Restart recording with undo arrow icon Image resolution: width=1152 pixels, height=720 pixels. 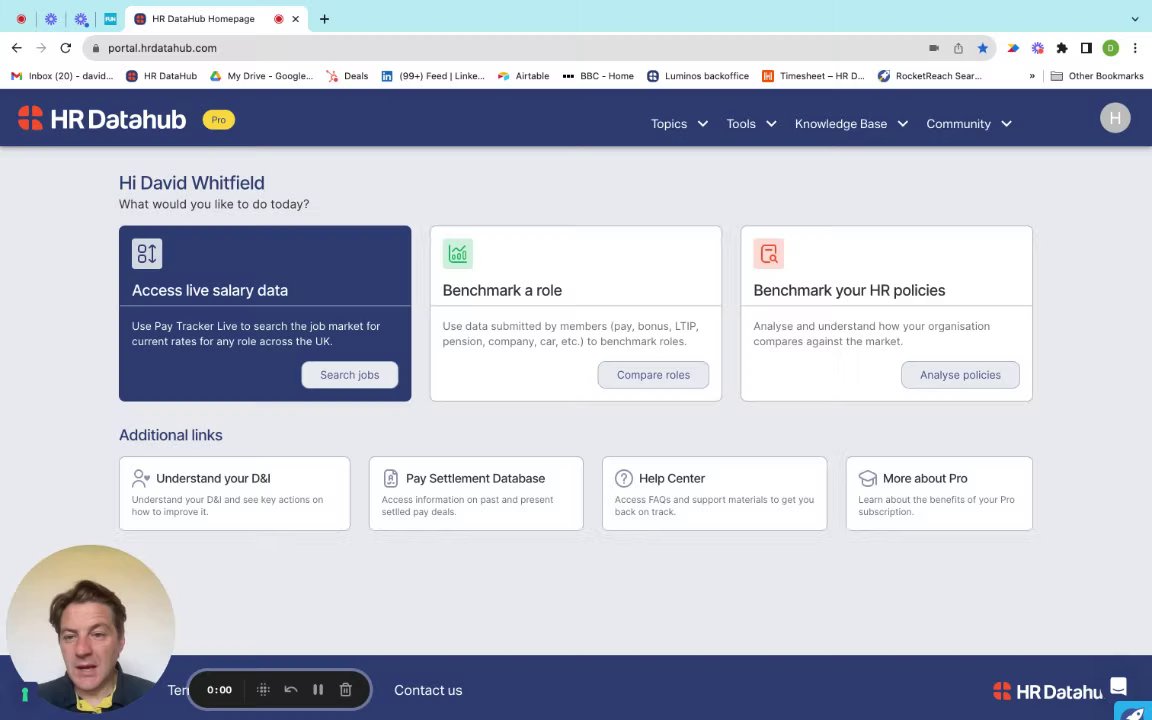(291, 689)
